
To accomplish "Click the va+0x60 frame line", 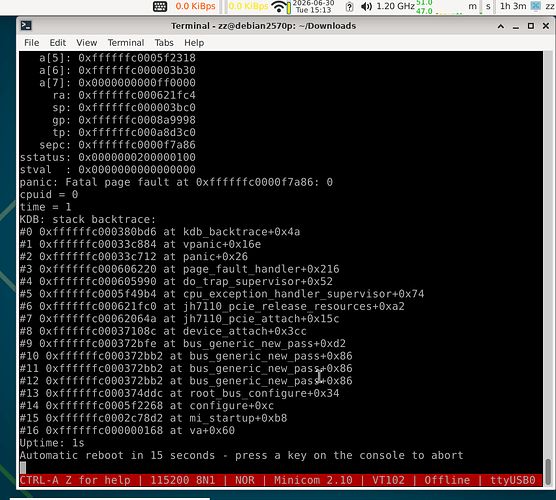I will tap(127, 430).
